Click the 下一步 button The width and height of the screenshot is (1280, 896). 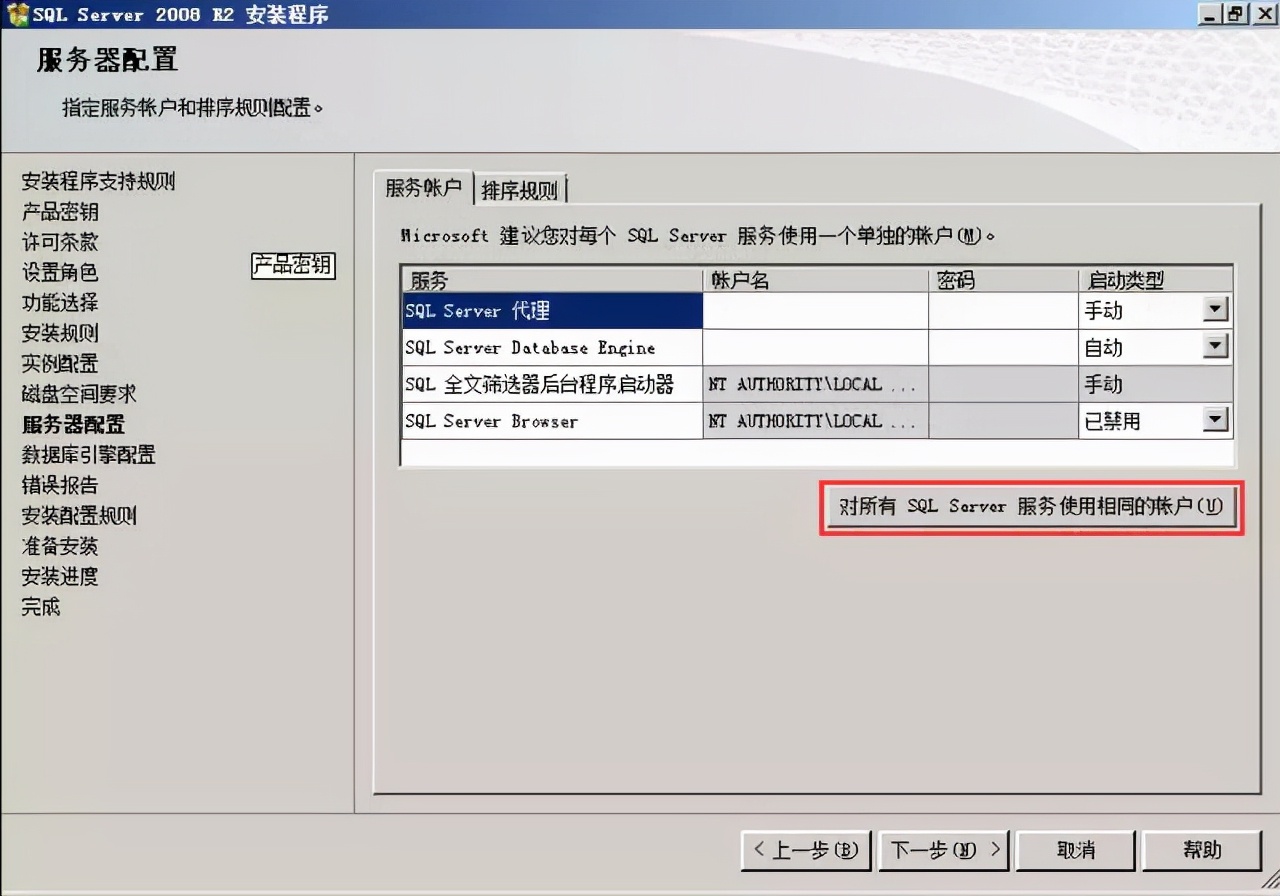tap(941, 850)
